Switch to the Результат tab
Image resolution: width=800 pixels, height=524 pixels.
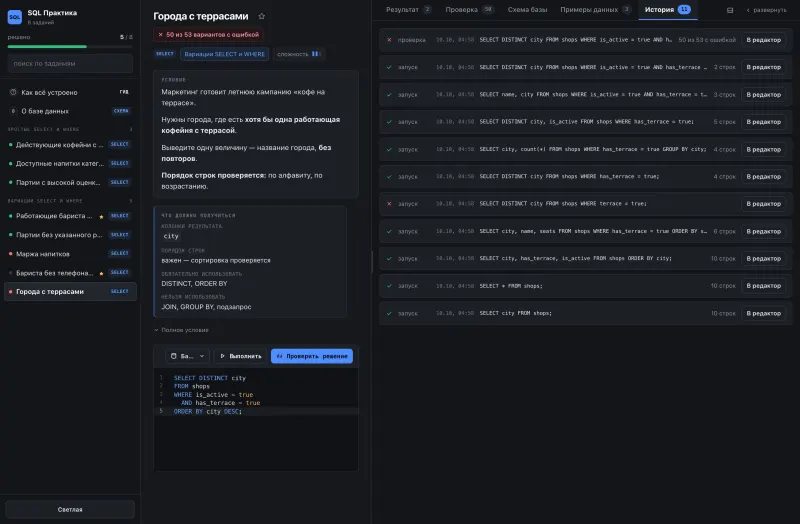pos(408,10)
